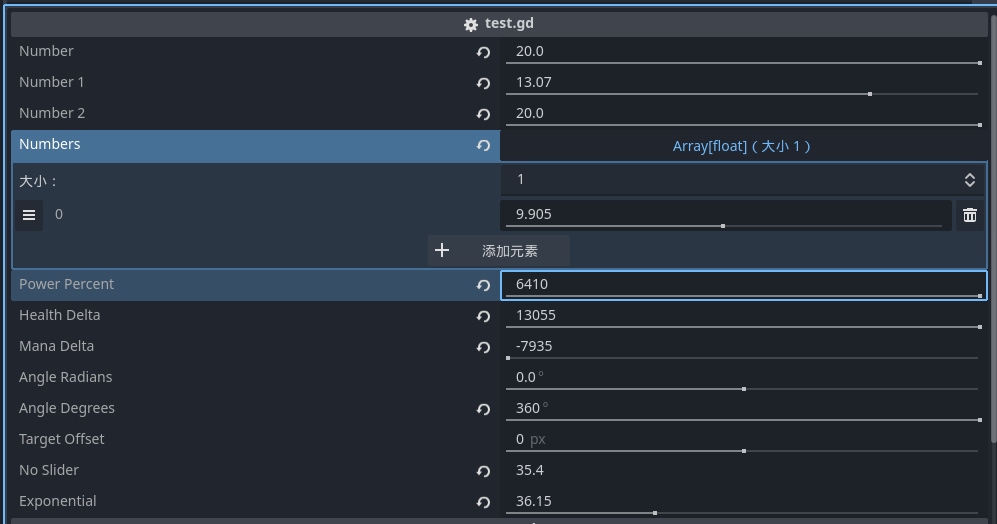Click the Target Offset px field
This screenshot has height=524, width=997.
click(742, 439)
